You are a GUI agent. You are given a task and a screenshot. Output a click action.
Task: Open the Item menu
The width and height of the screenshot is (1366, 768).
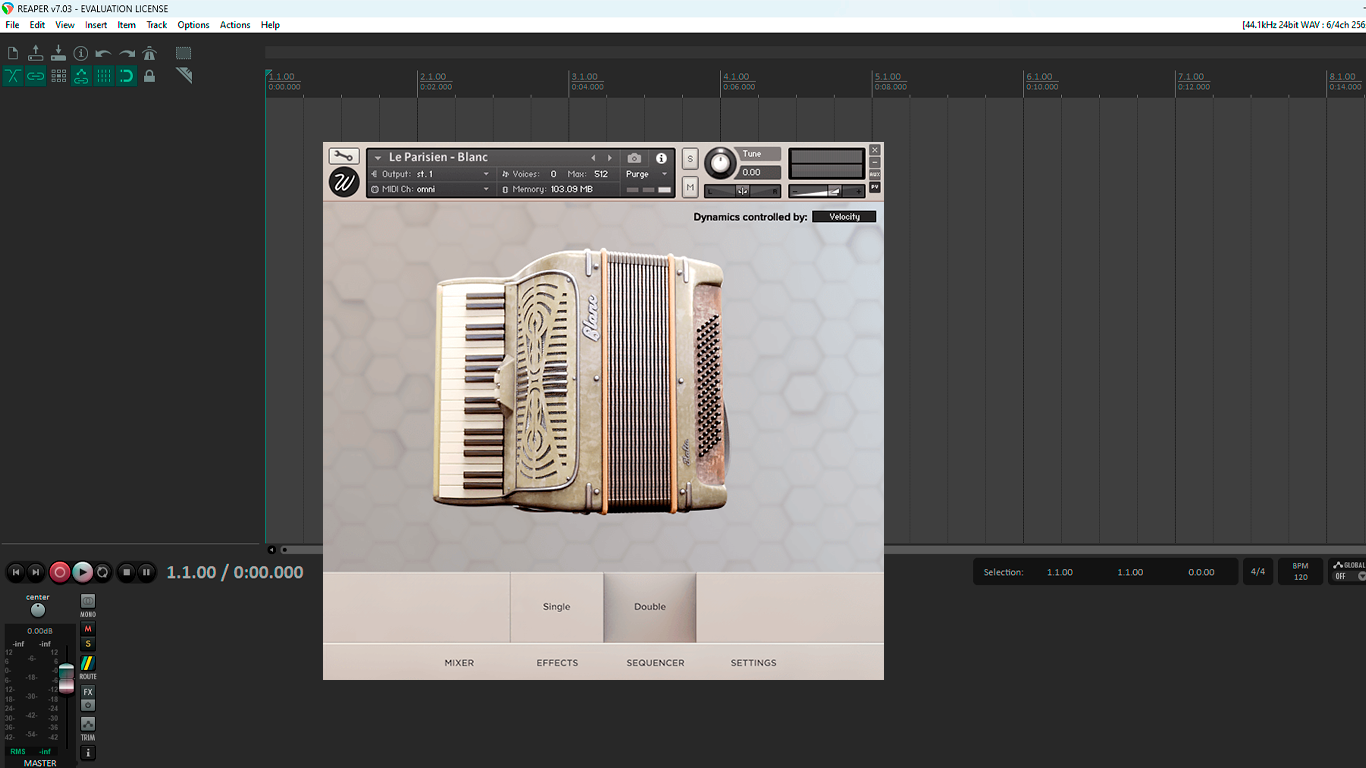127,25
